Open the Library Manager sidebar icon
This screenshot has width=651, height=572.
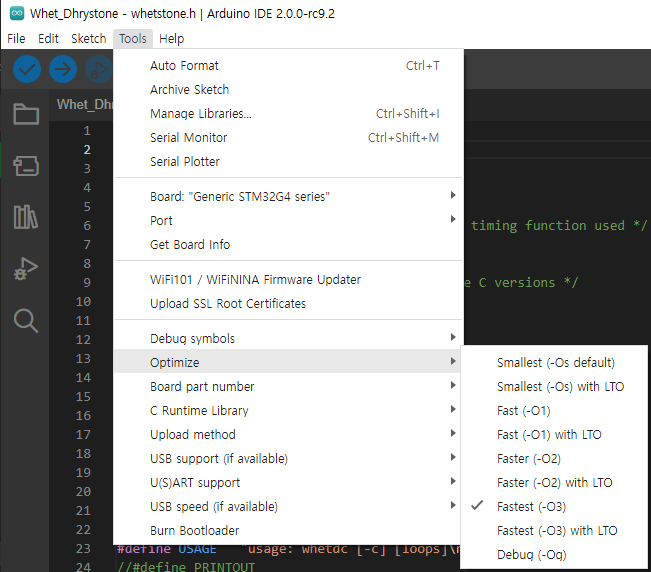click(x=26, y=217)
